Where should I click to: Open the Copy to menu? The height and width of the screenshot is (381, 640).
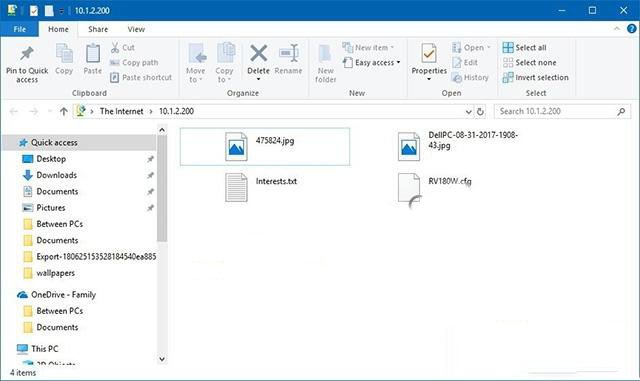(224, 63)
